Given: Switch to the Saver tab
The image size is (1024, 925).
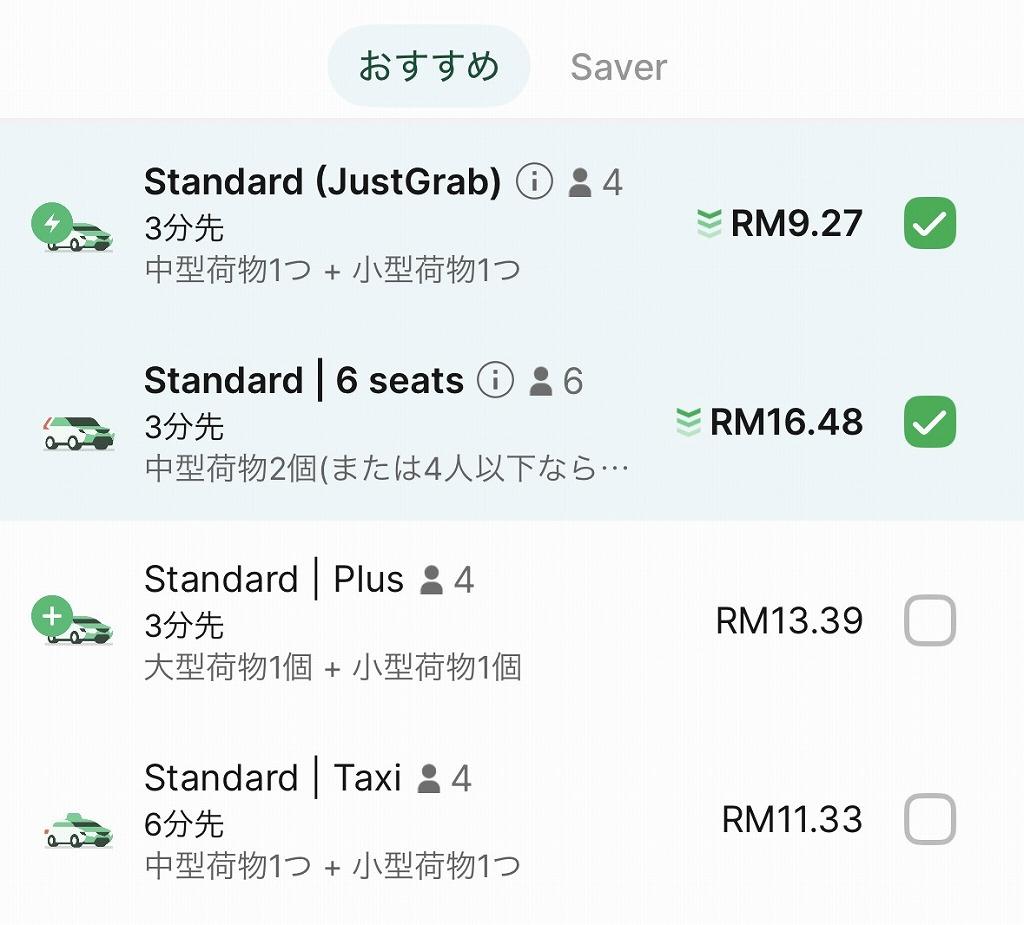Looking at the screenshot, I should point(618,67).
